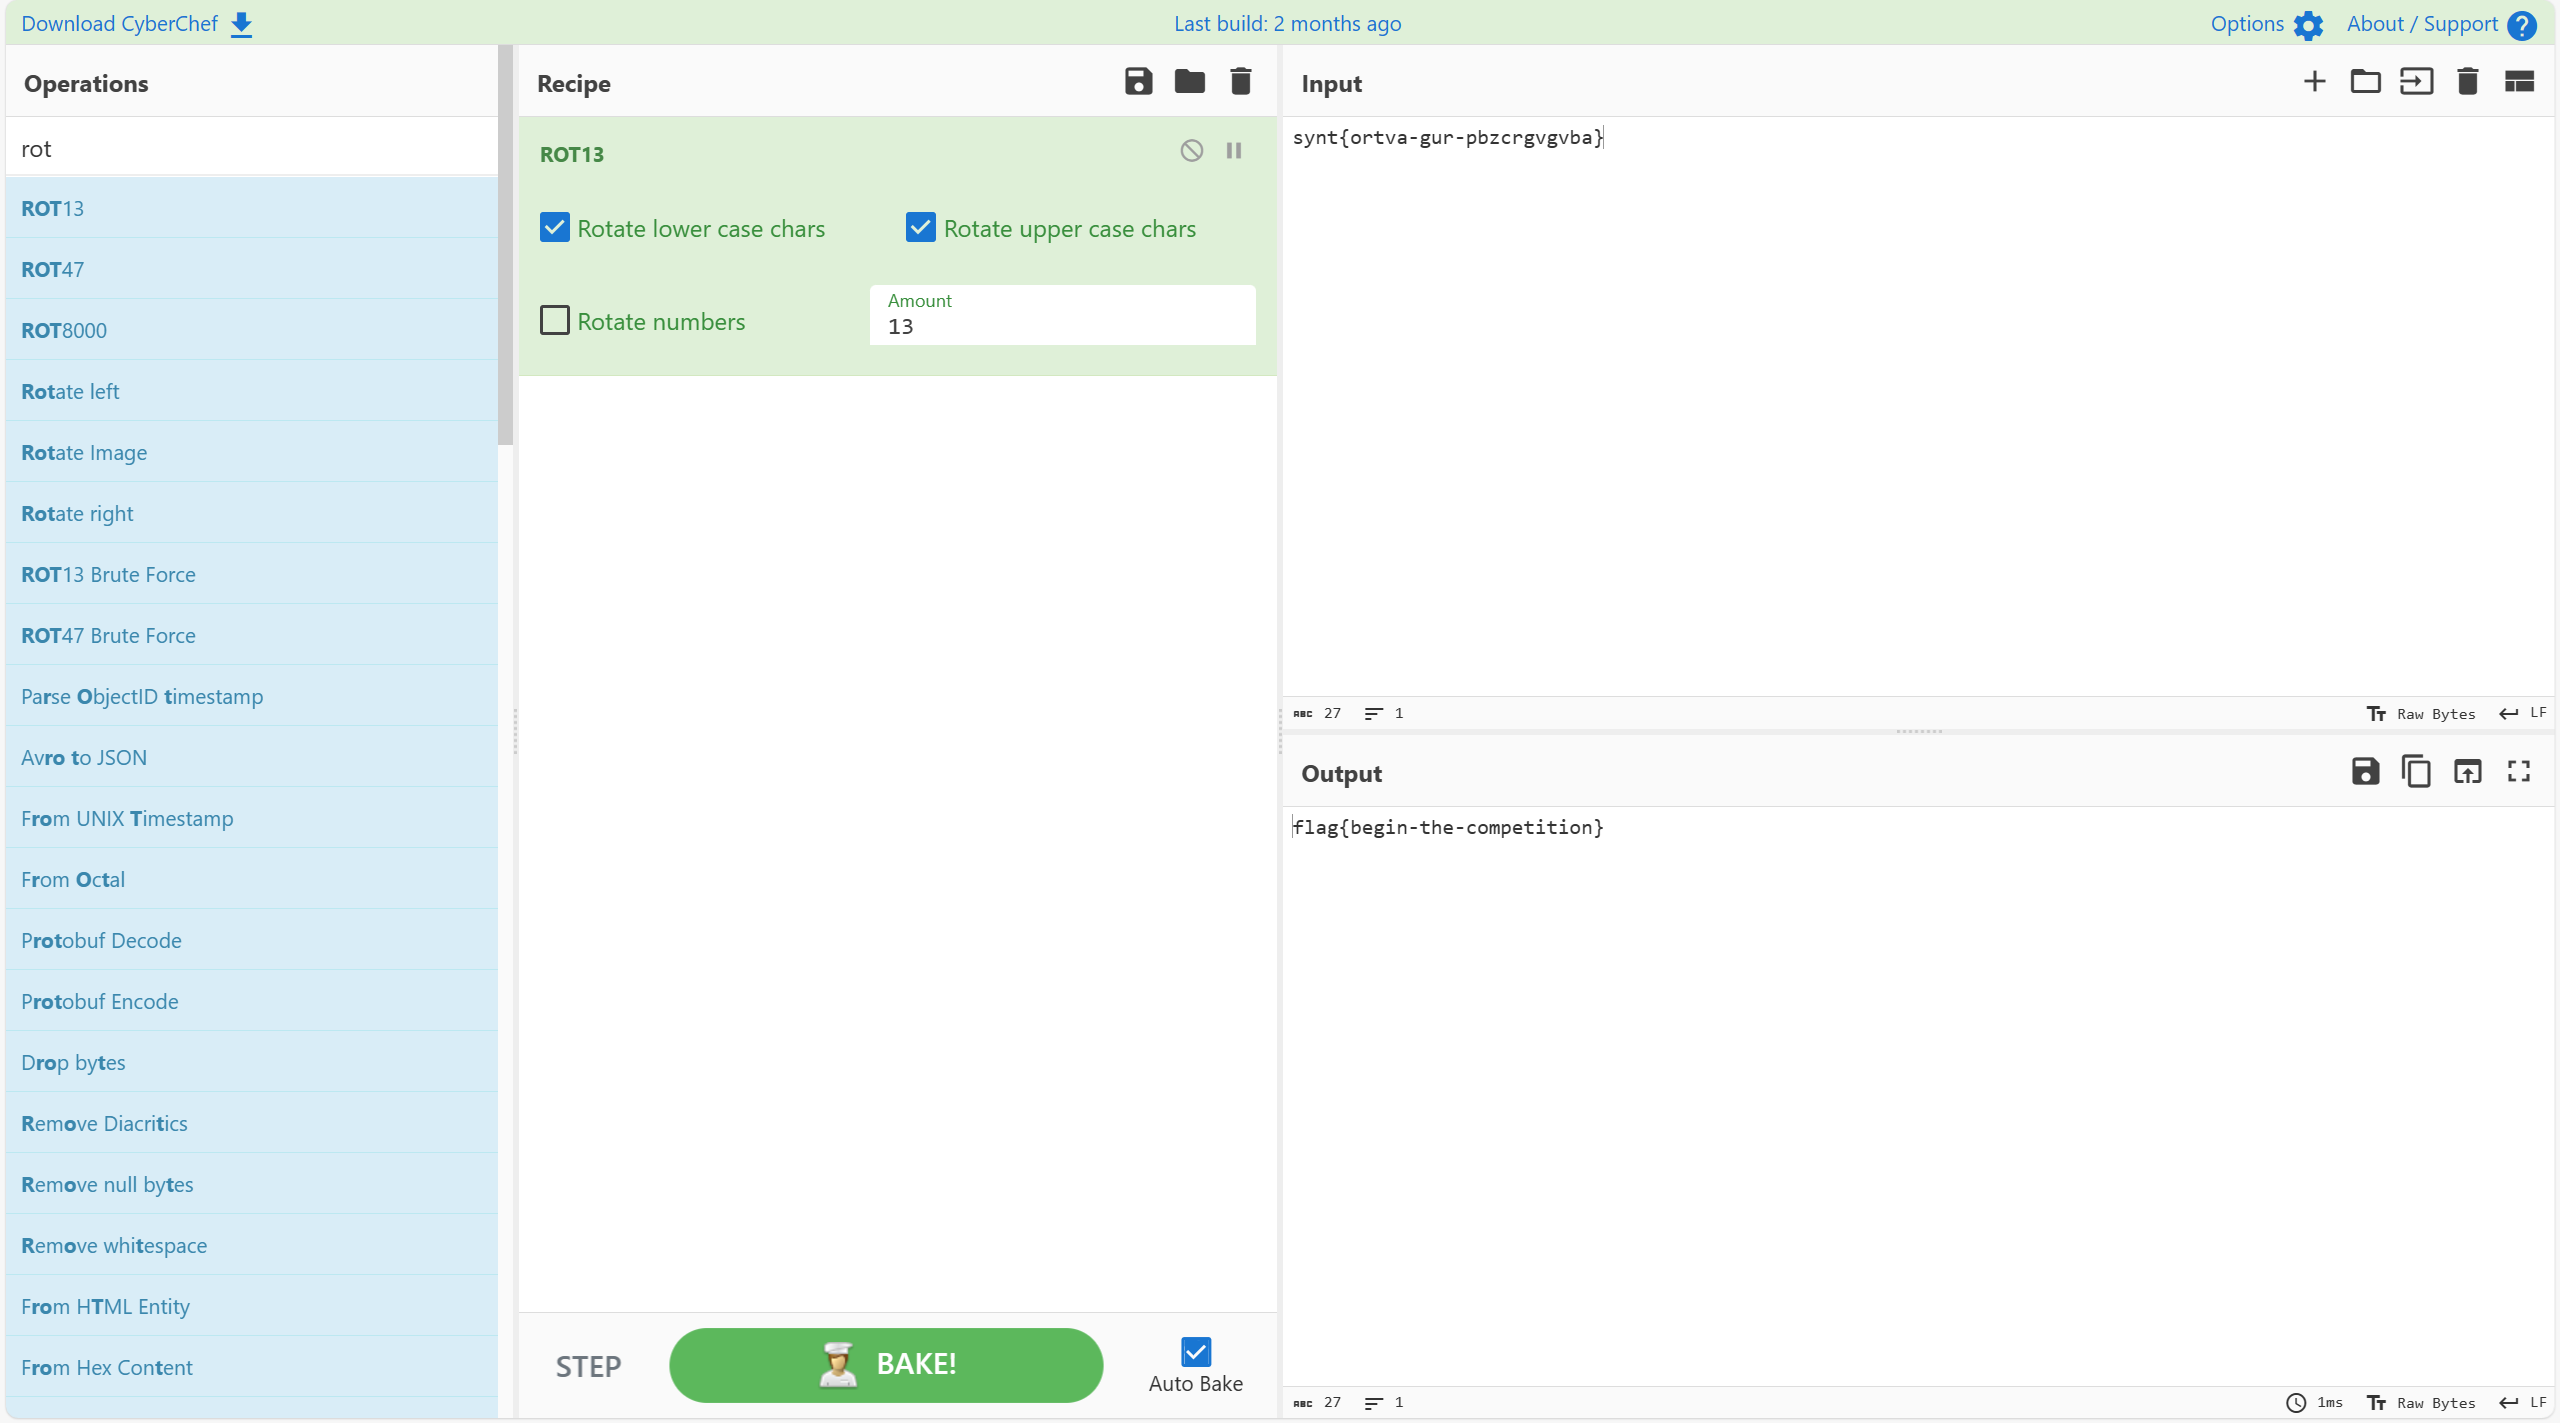The image size is (2560, 1423).
Task: Select Protobuf Decode operation
Action: (x=251, y=941)
